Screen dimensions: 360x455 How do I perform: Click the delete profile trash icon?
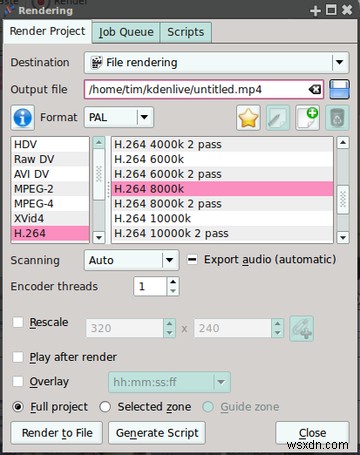(x=337, y=118)
